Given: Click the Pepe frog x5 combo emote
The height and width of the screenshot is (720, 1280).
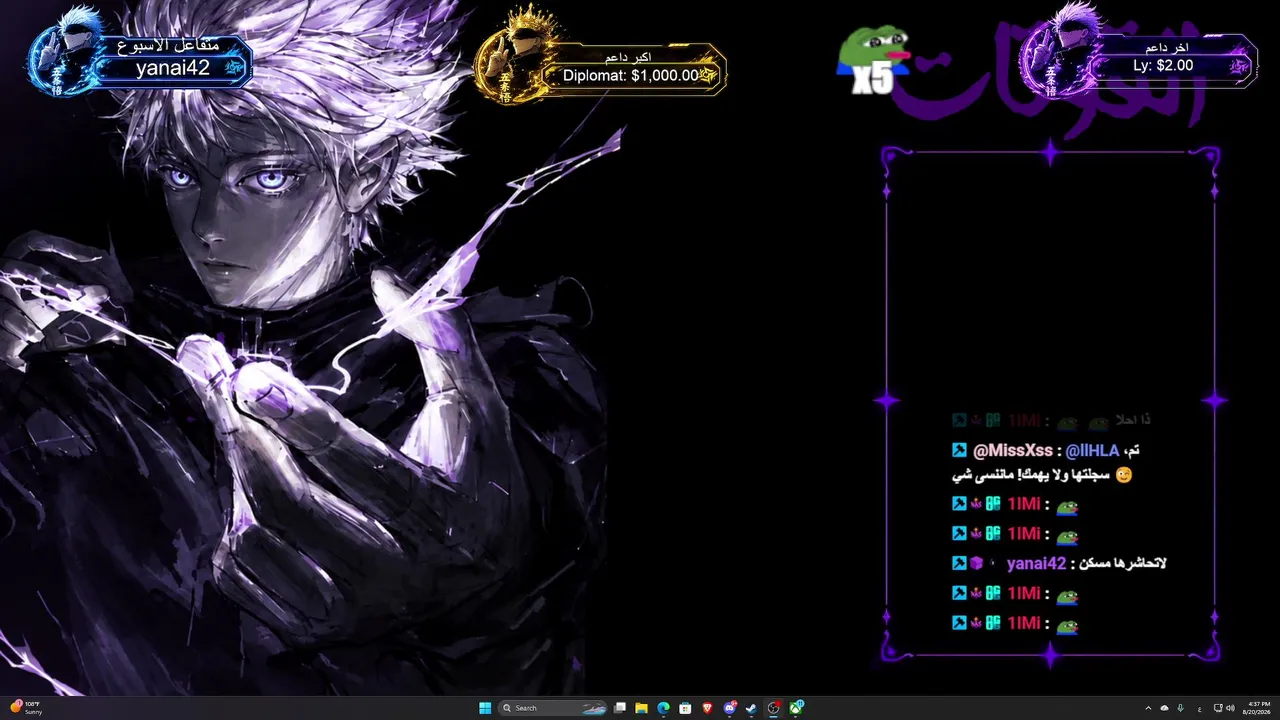Looking at the screenshot, I should click(873, 60).
